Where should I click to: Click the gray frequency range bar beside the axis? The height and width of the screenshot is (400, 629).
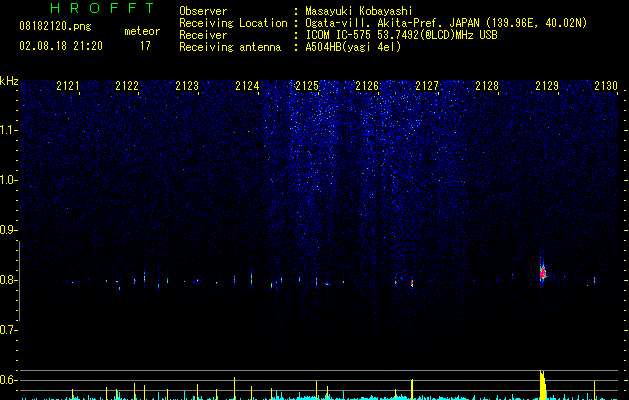coord(19,280)
